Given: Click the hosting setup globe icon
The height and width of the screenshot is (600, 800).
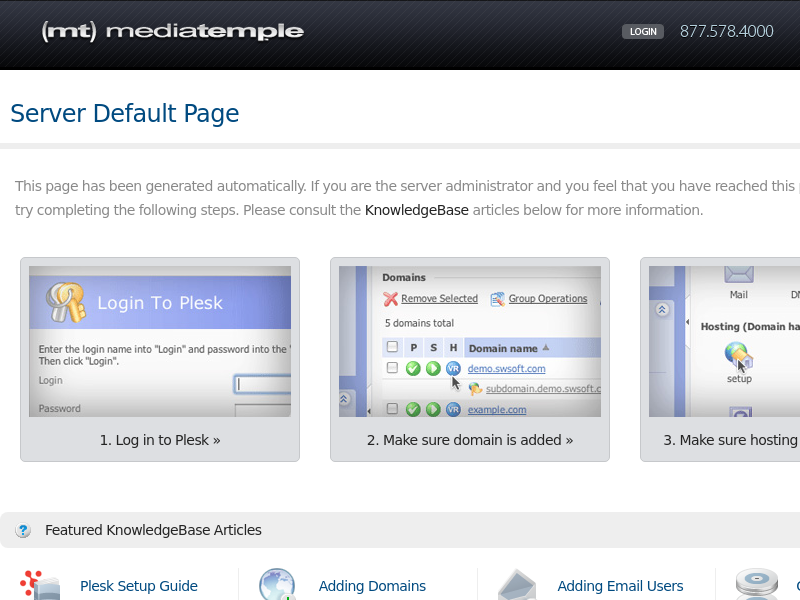Looking at the screenshot, I should 738,356.
